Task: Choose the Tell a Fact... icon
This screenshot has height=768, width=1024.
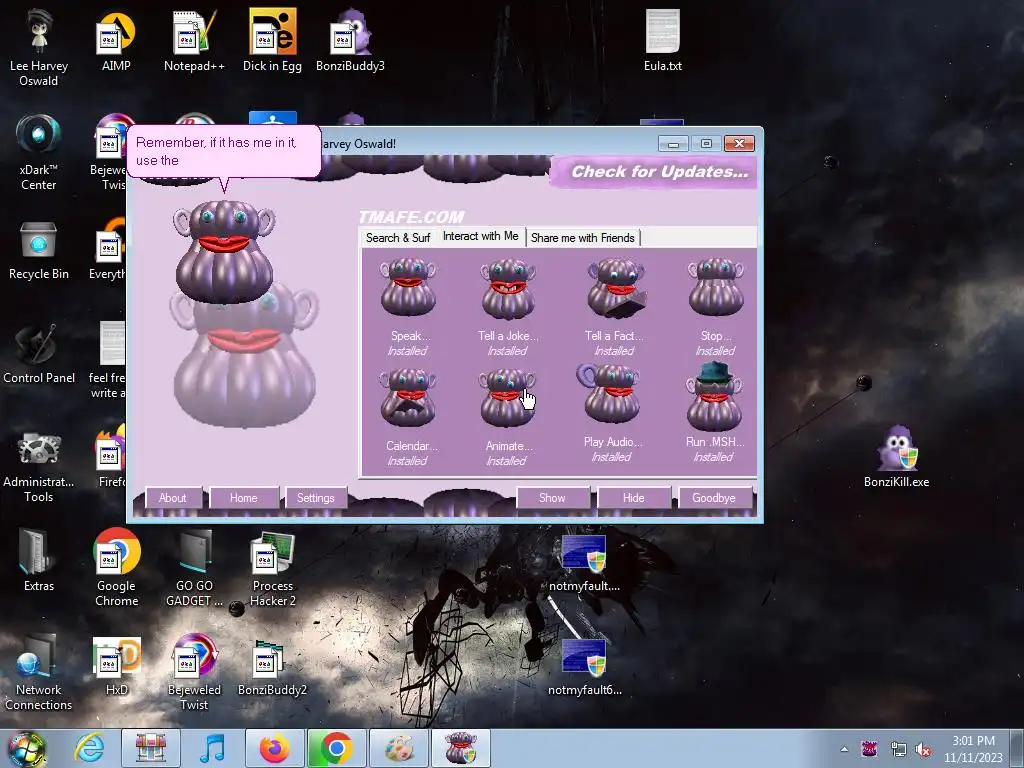Action: tap(616, 287)
